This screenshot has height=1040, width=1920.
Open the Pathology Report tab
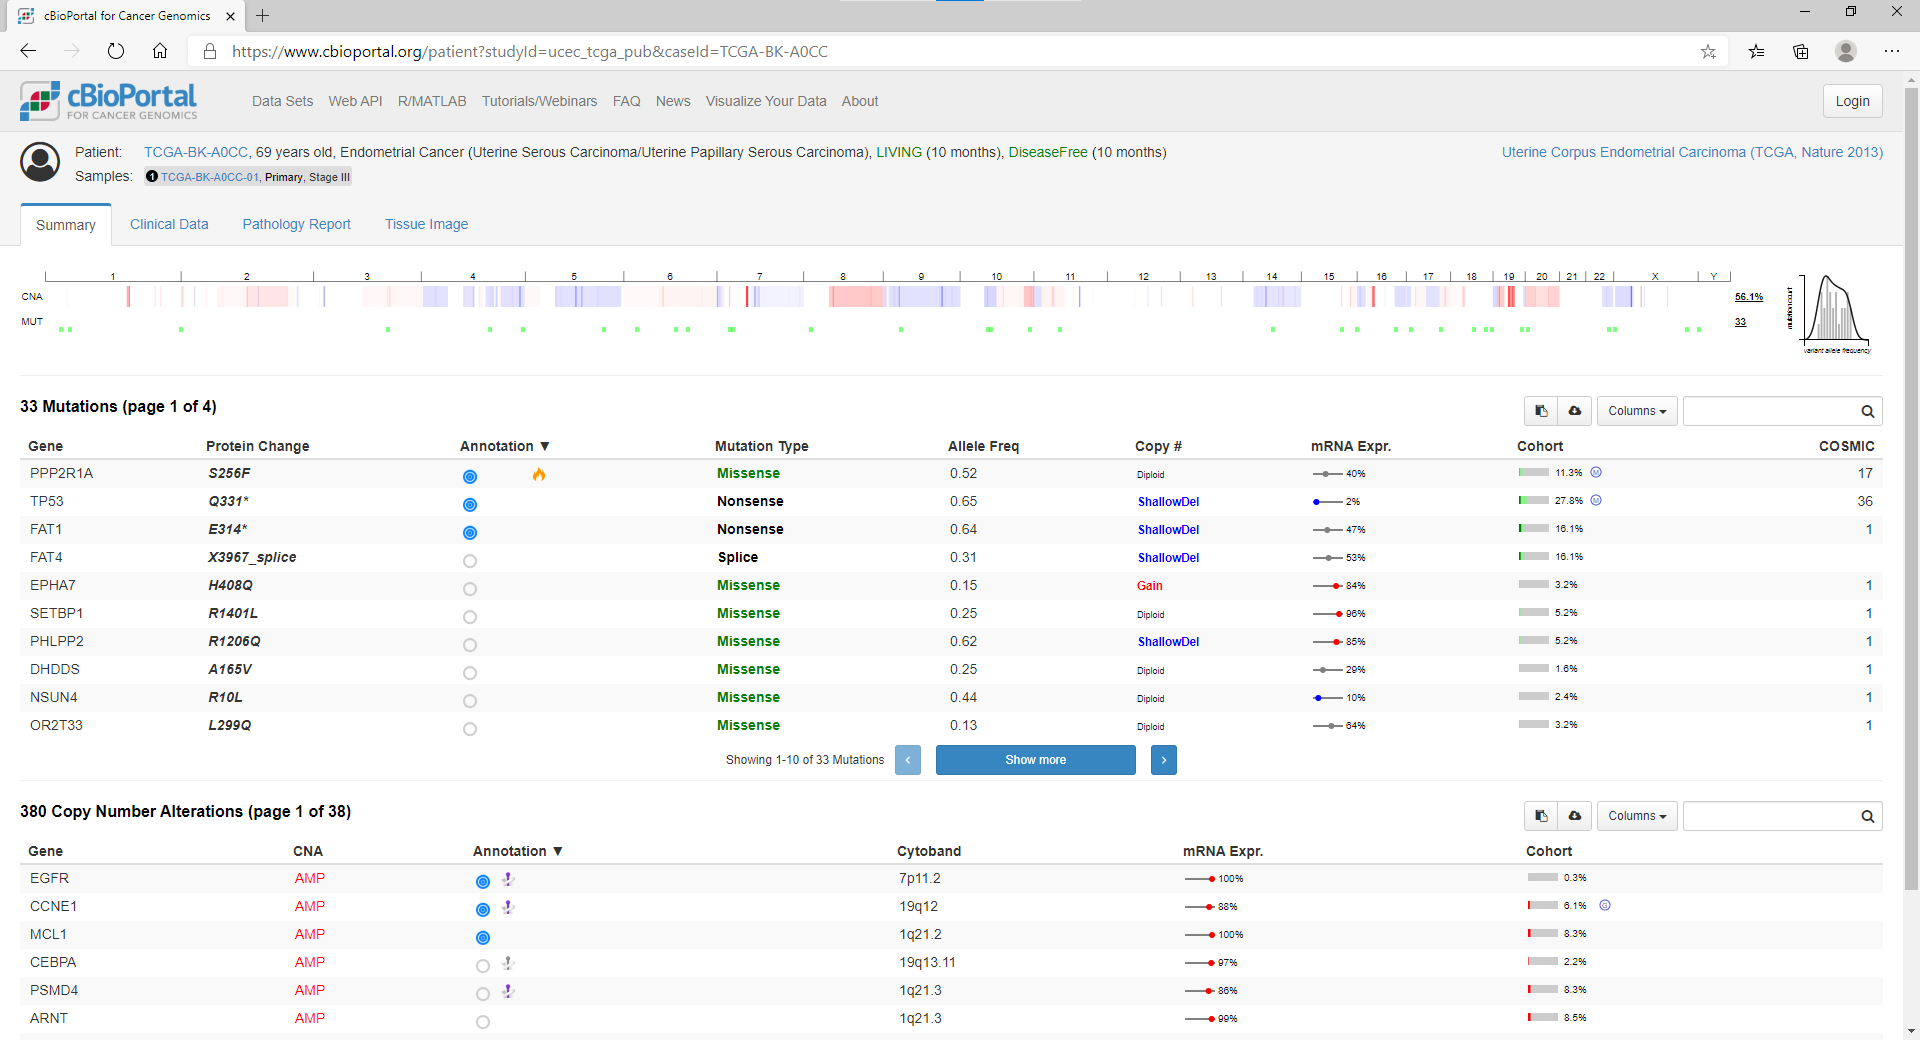296,224
